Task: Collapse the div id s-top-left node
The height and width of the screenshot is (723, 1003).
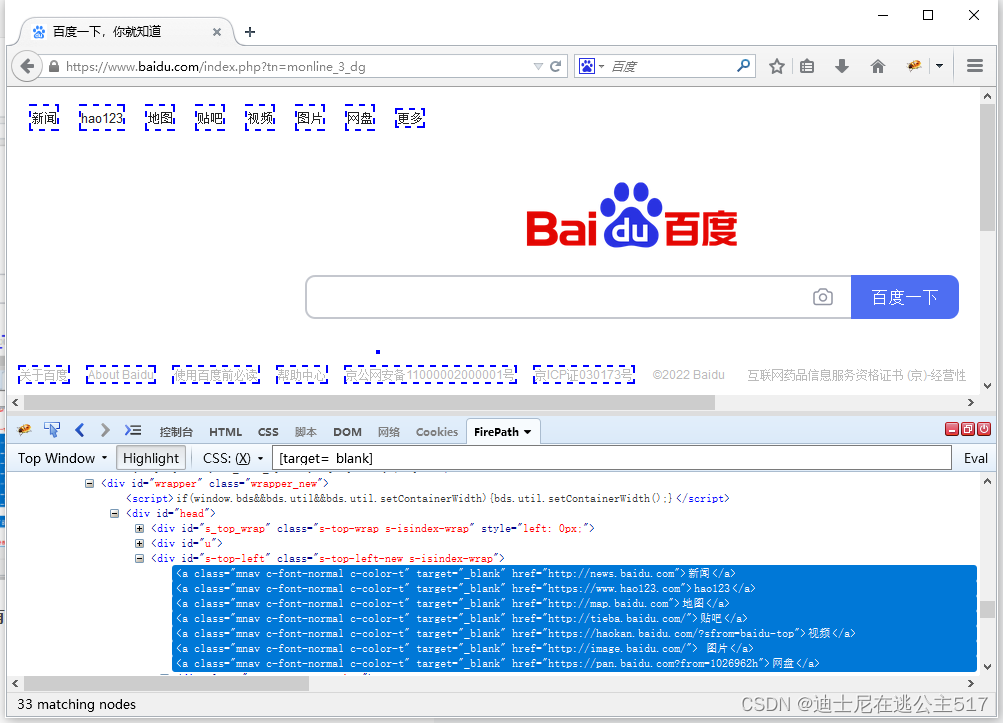Action: [x=139, y=558]
